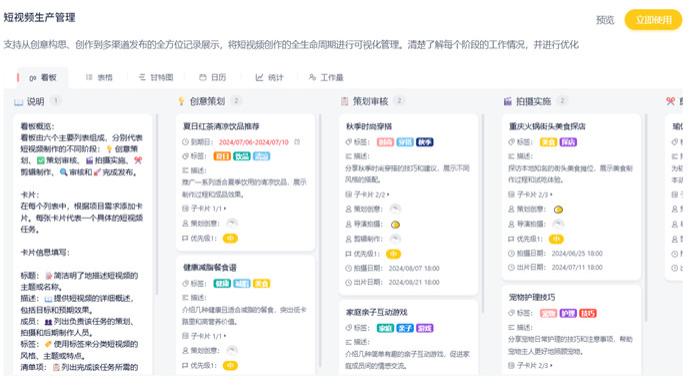Screen dimensions: 690x389
Task: Click the 说明 column vertical scrollbar
Action: pyautogui.click(x=157, y=205)
